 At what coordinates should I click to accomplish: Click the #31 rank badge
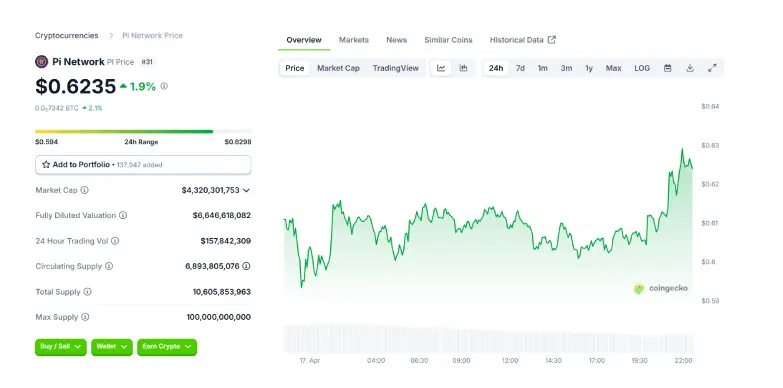(147, 62)
